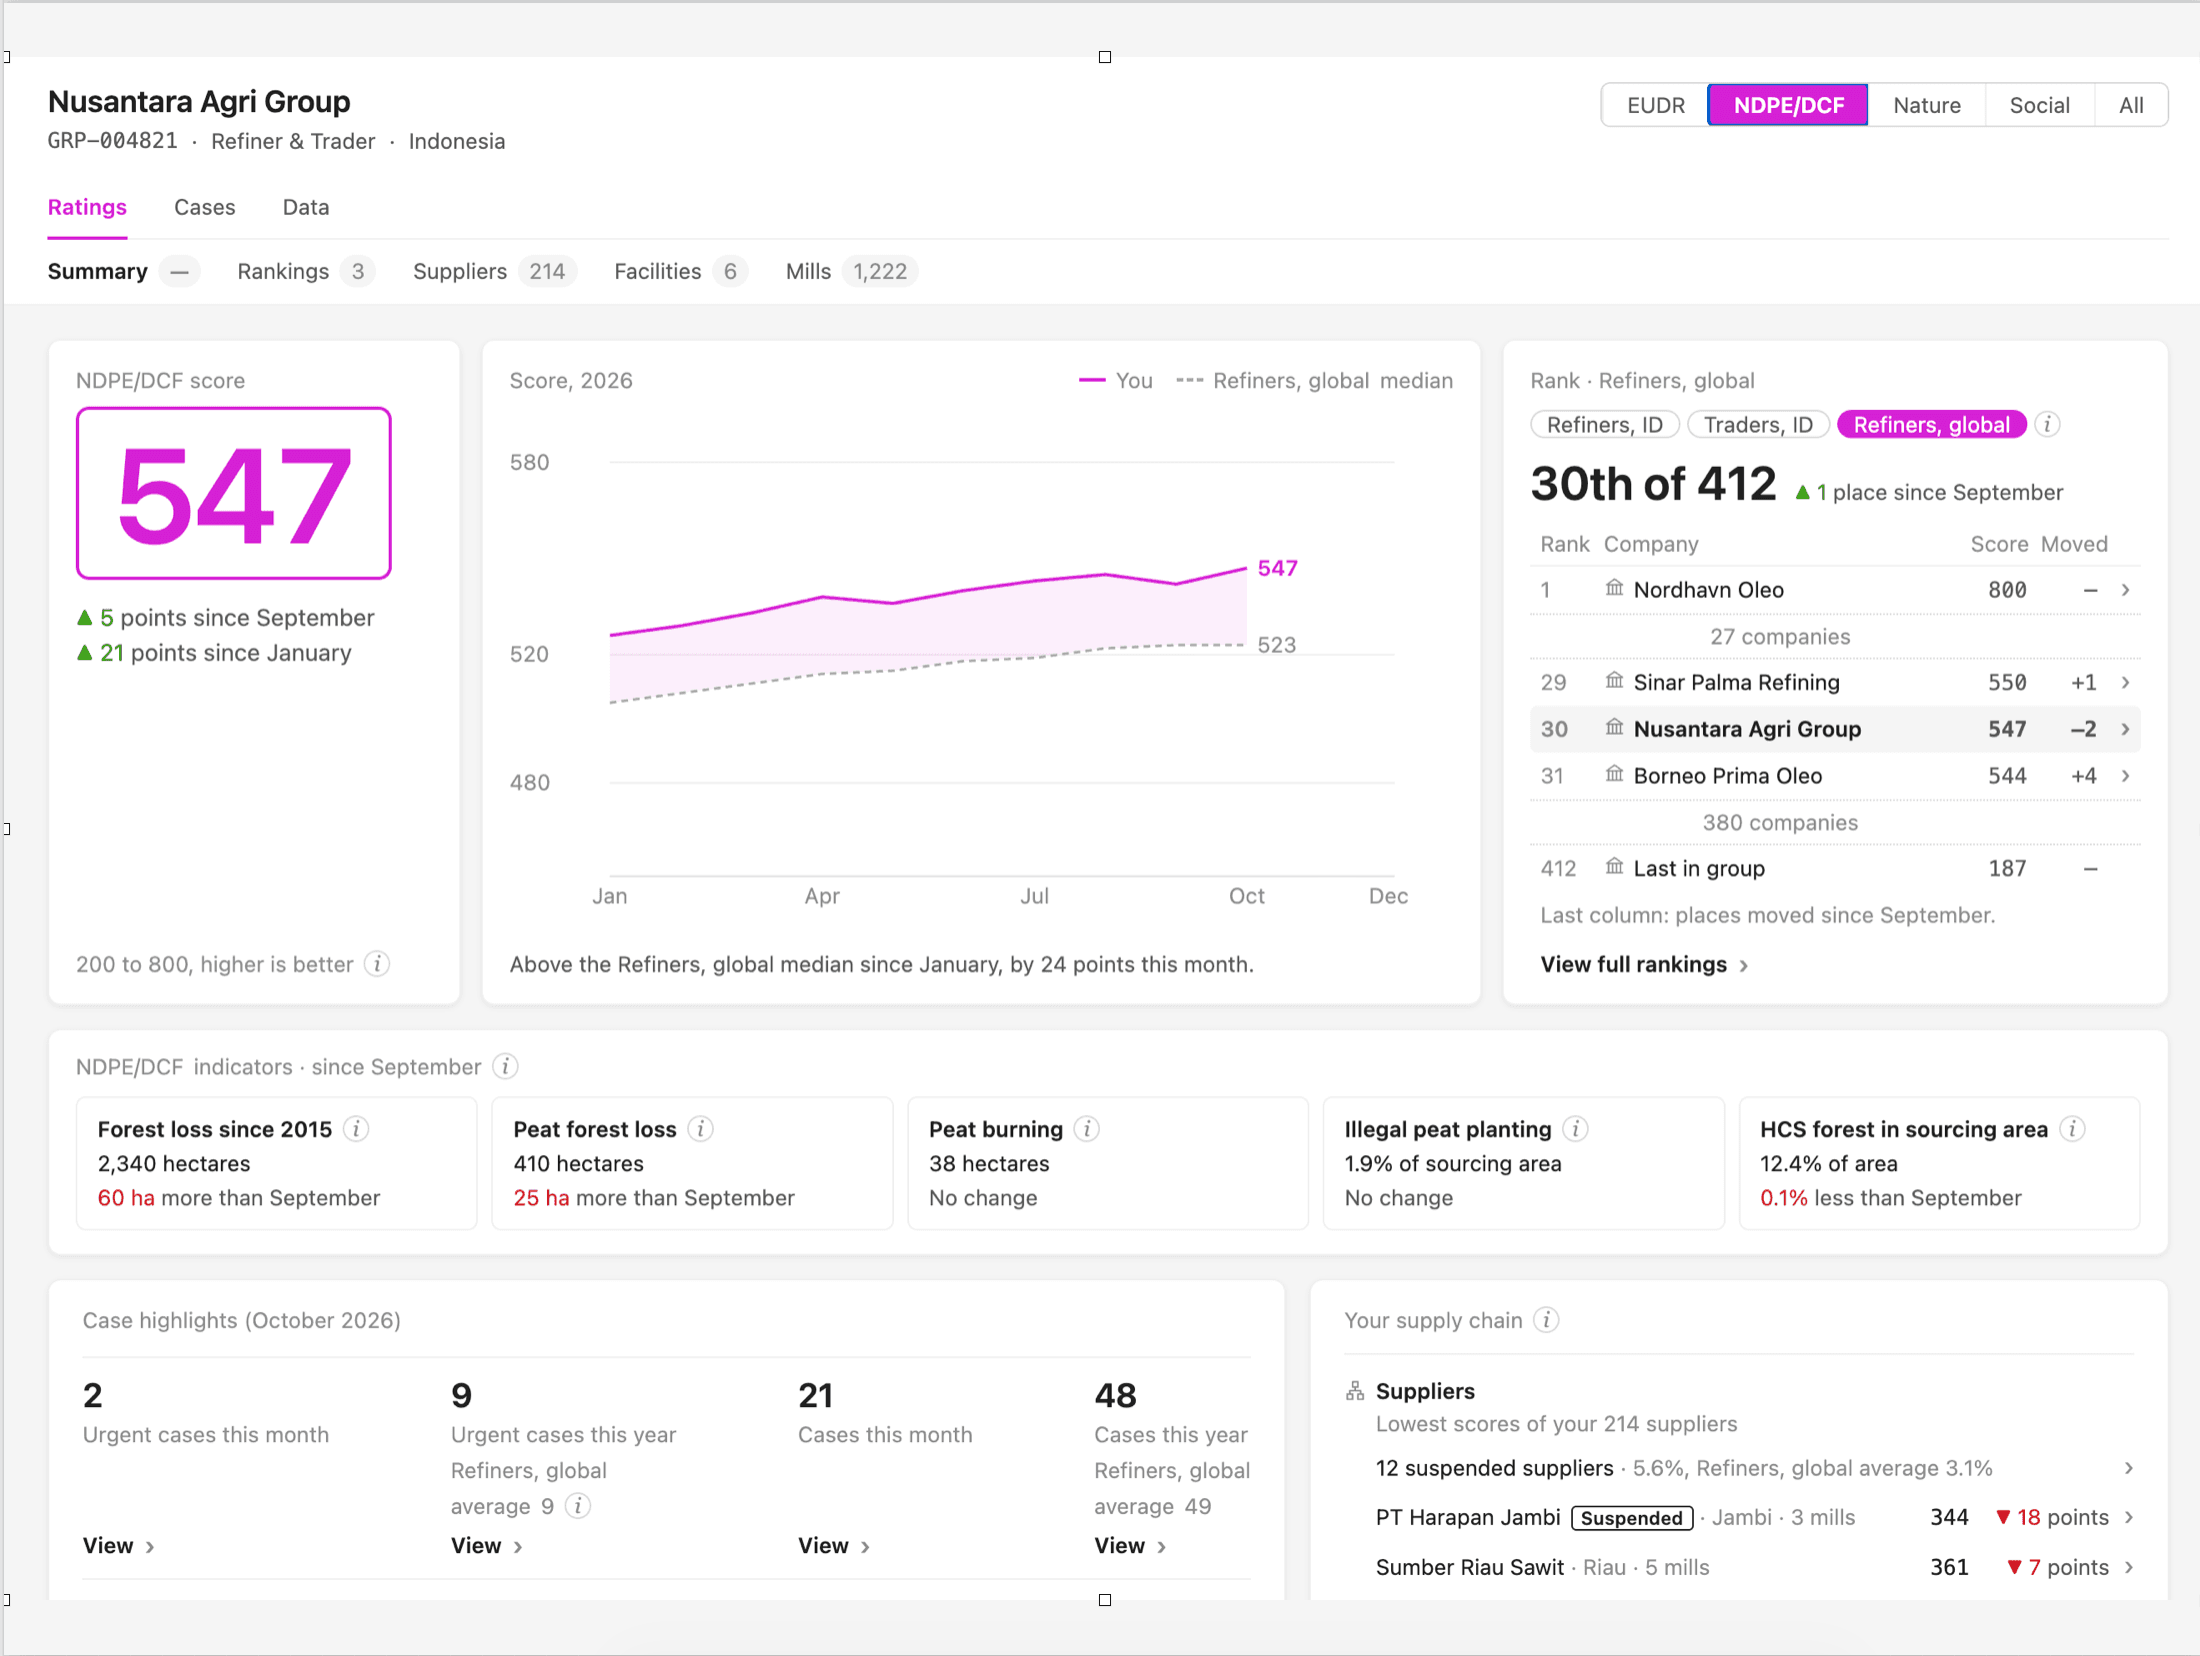Select Refiners, global rank pill
Viewport: 2200px width, 1656px height.
point(1932,425)
